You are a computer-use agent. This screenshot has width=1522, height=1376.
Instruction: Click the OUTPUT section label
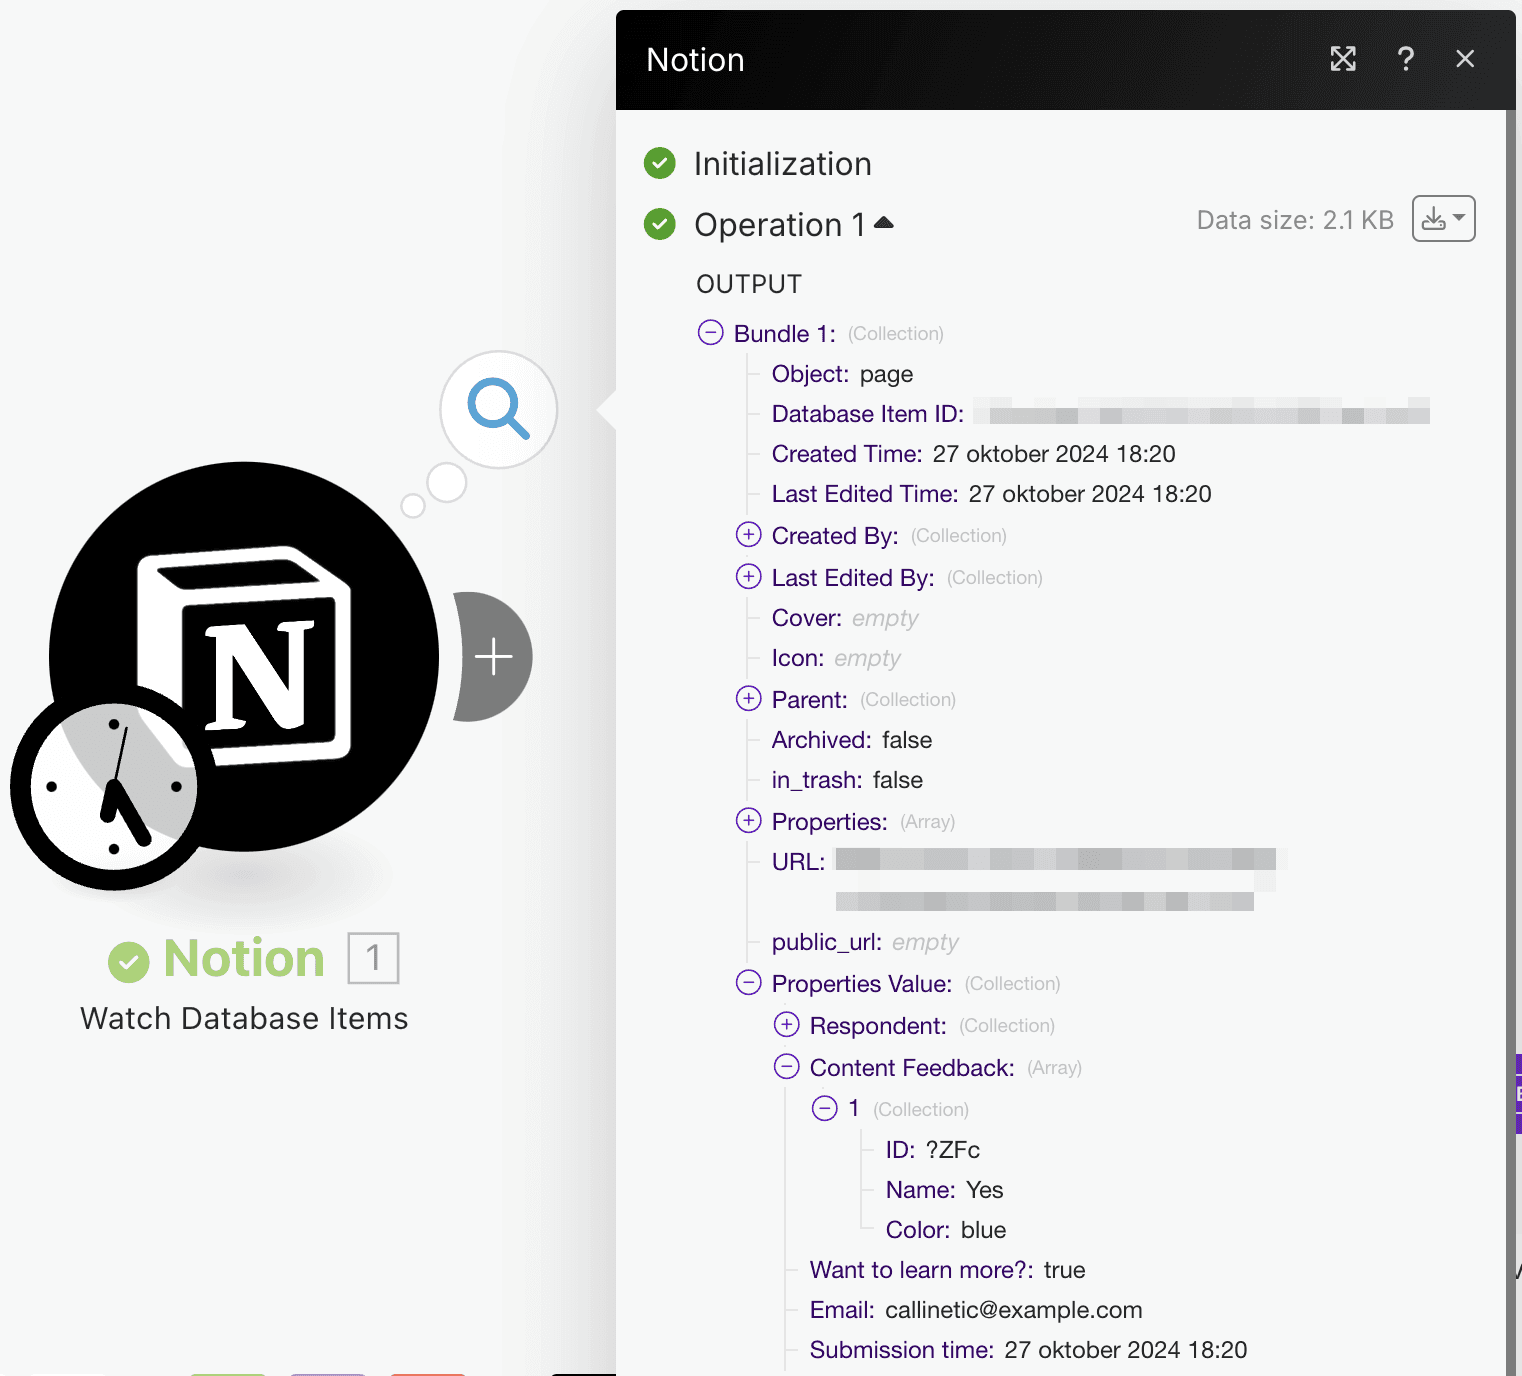749,284
